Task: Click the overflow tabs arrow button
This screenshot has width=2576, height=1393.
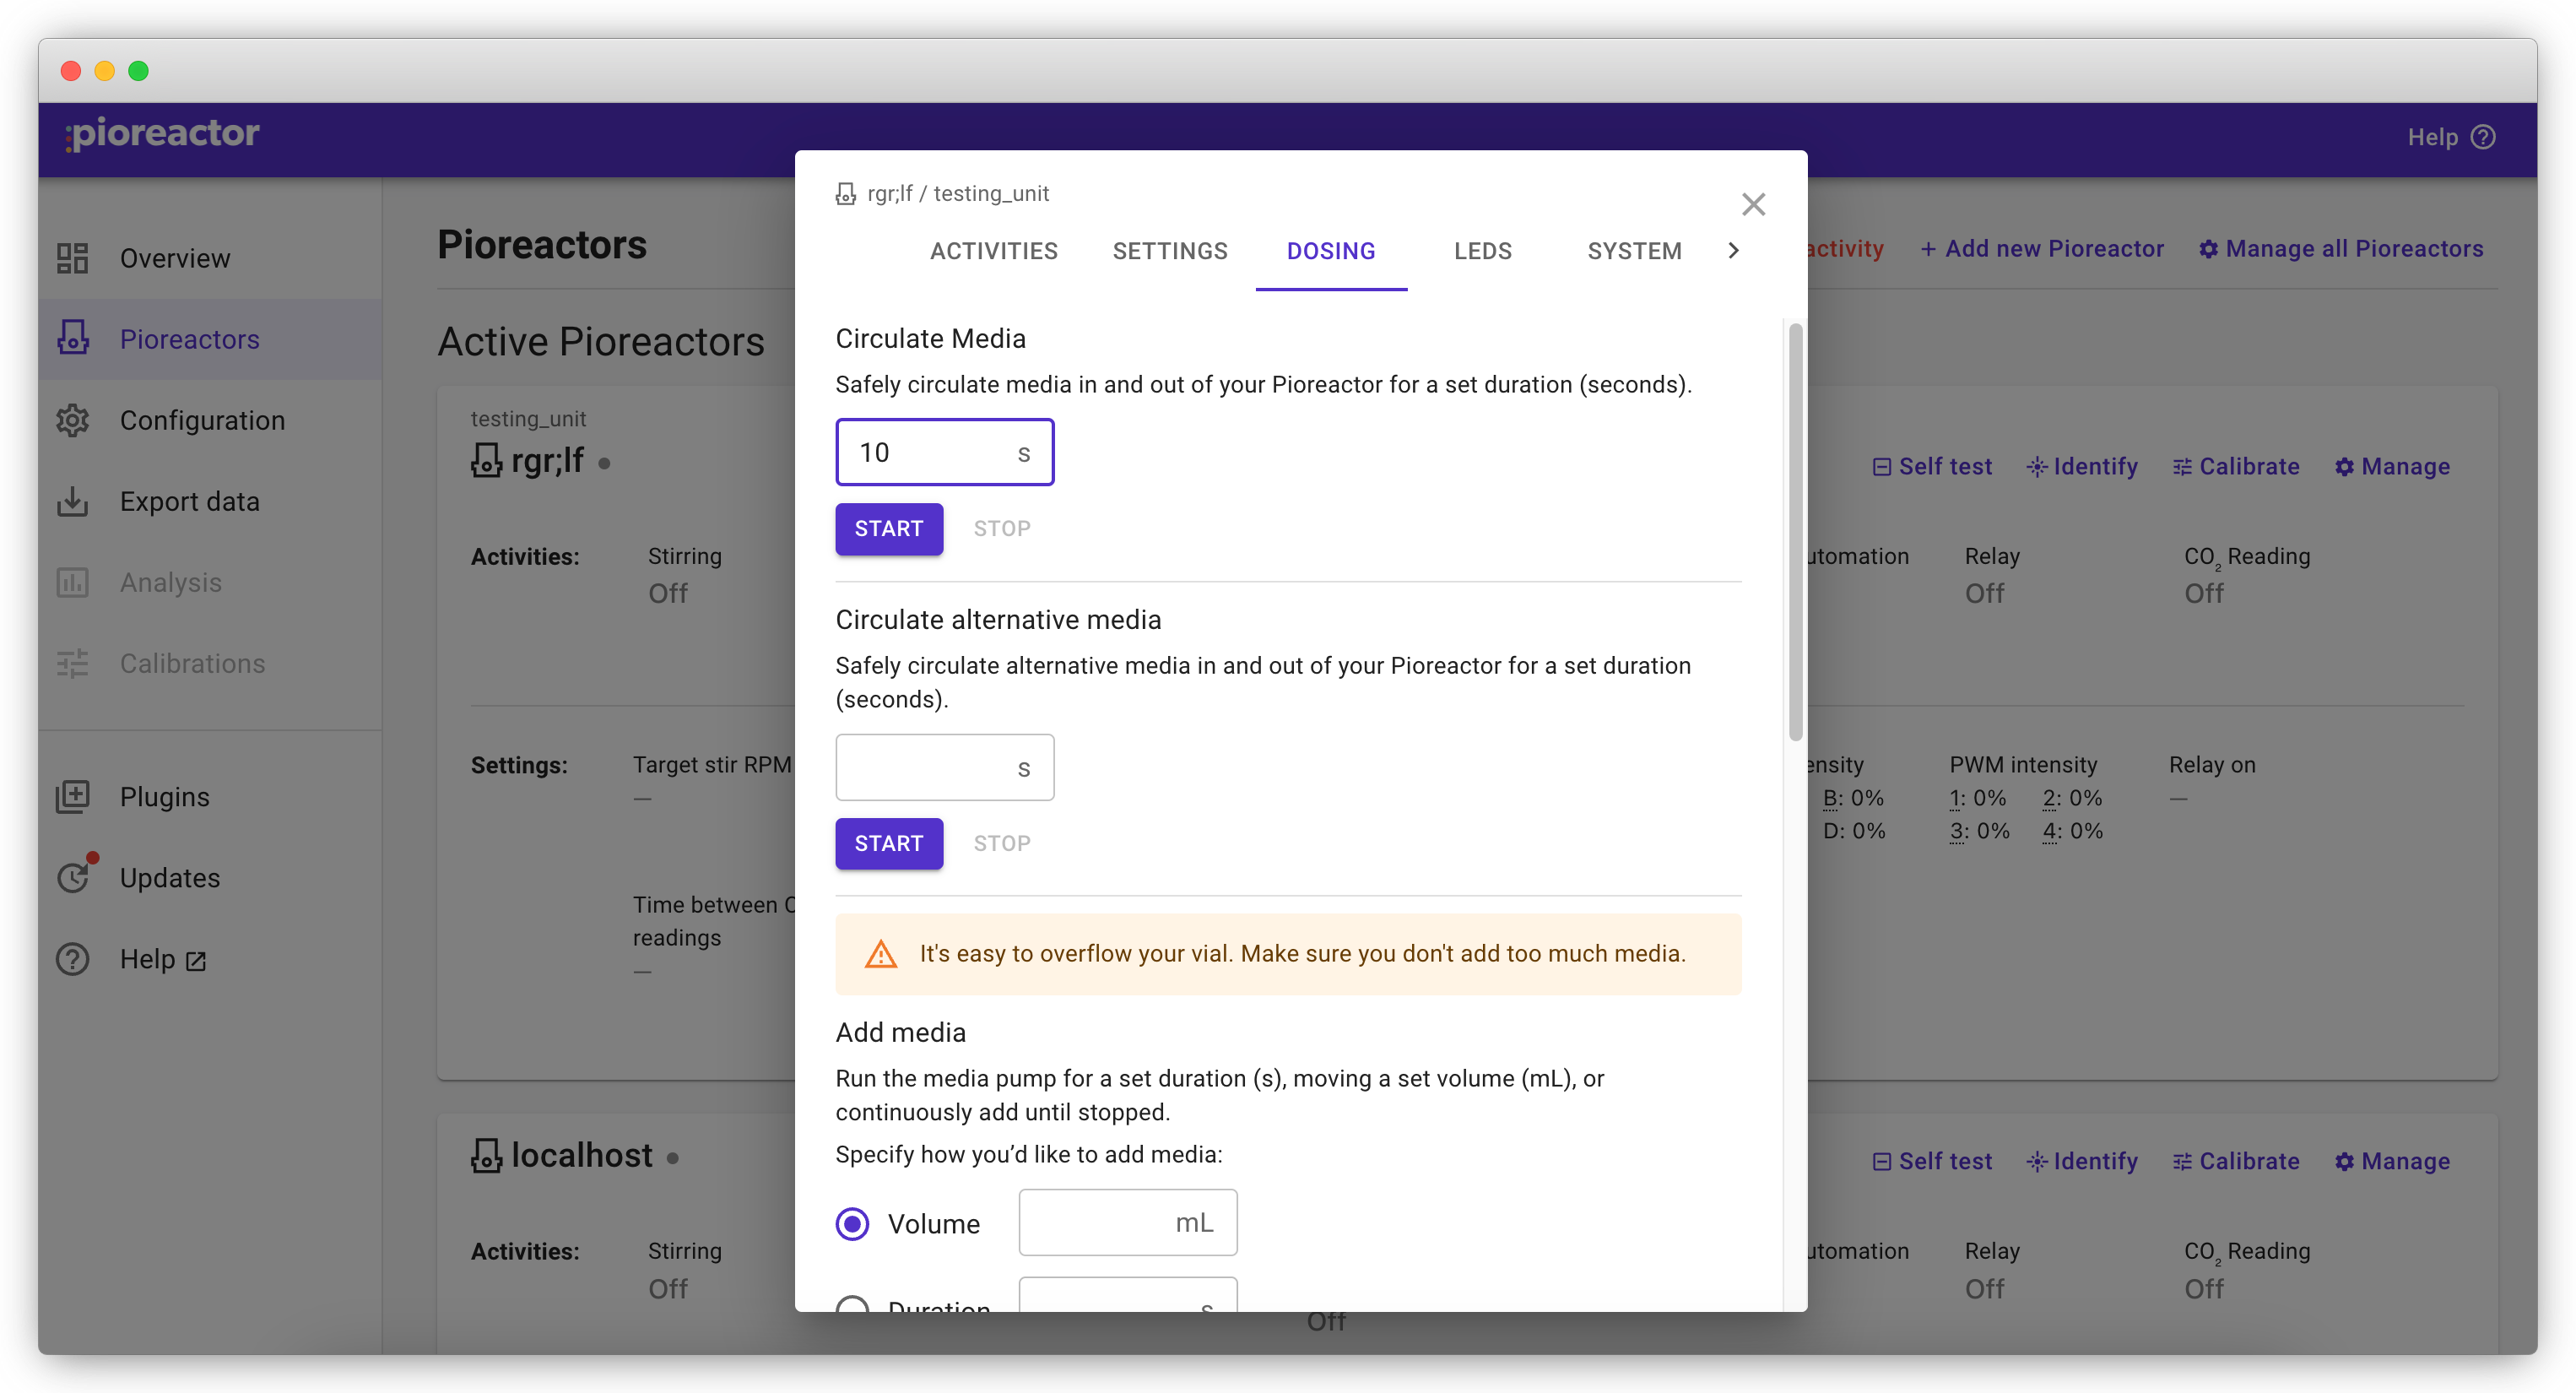Action: point(1734,251)
